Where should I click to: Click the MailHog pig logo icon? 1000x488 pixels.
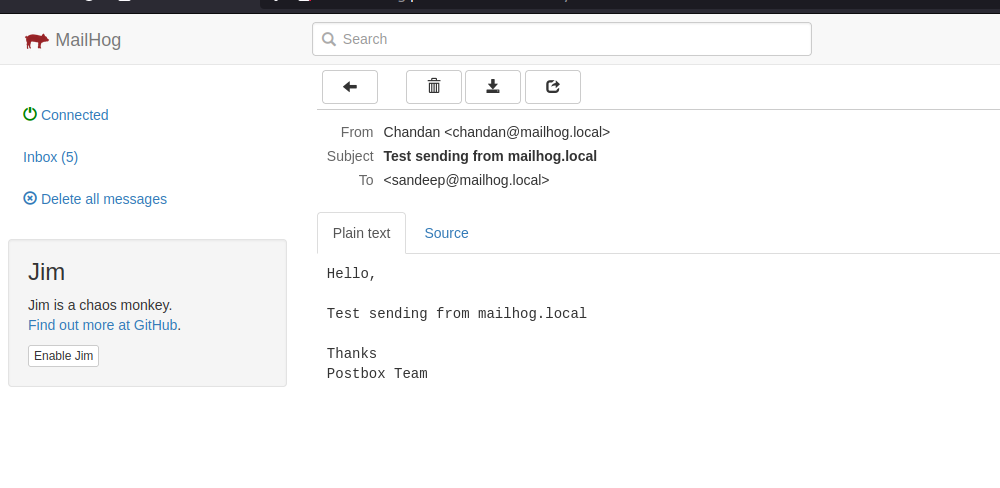[37, 41]
